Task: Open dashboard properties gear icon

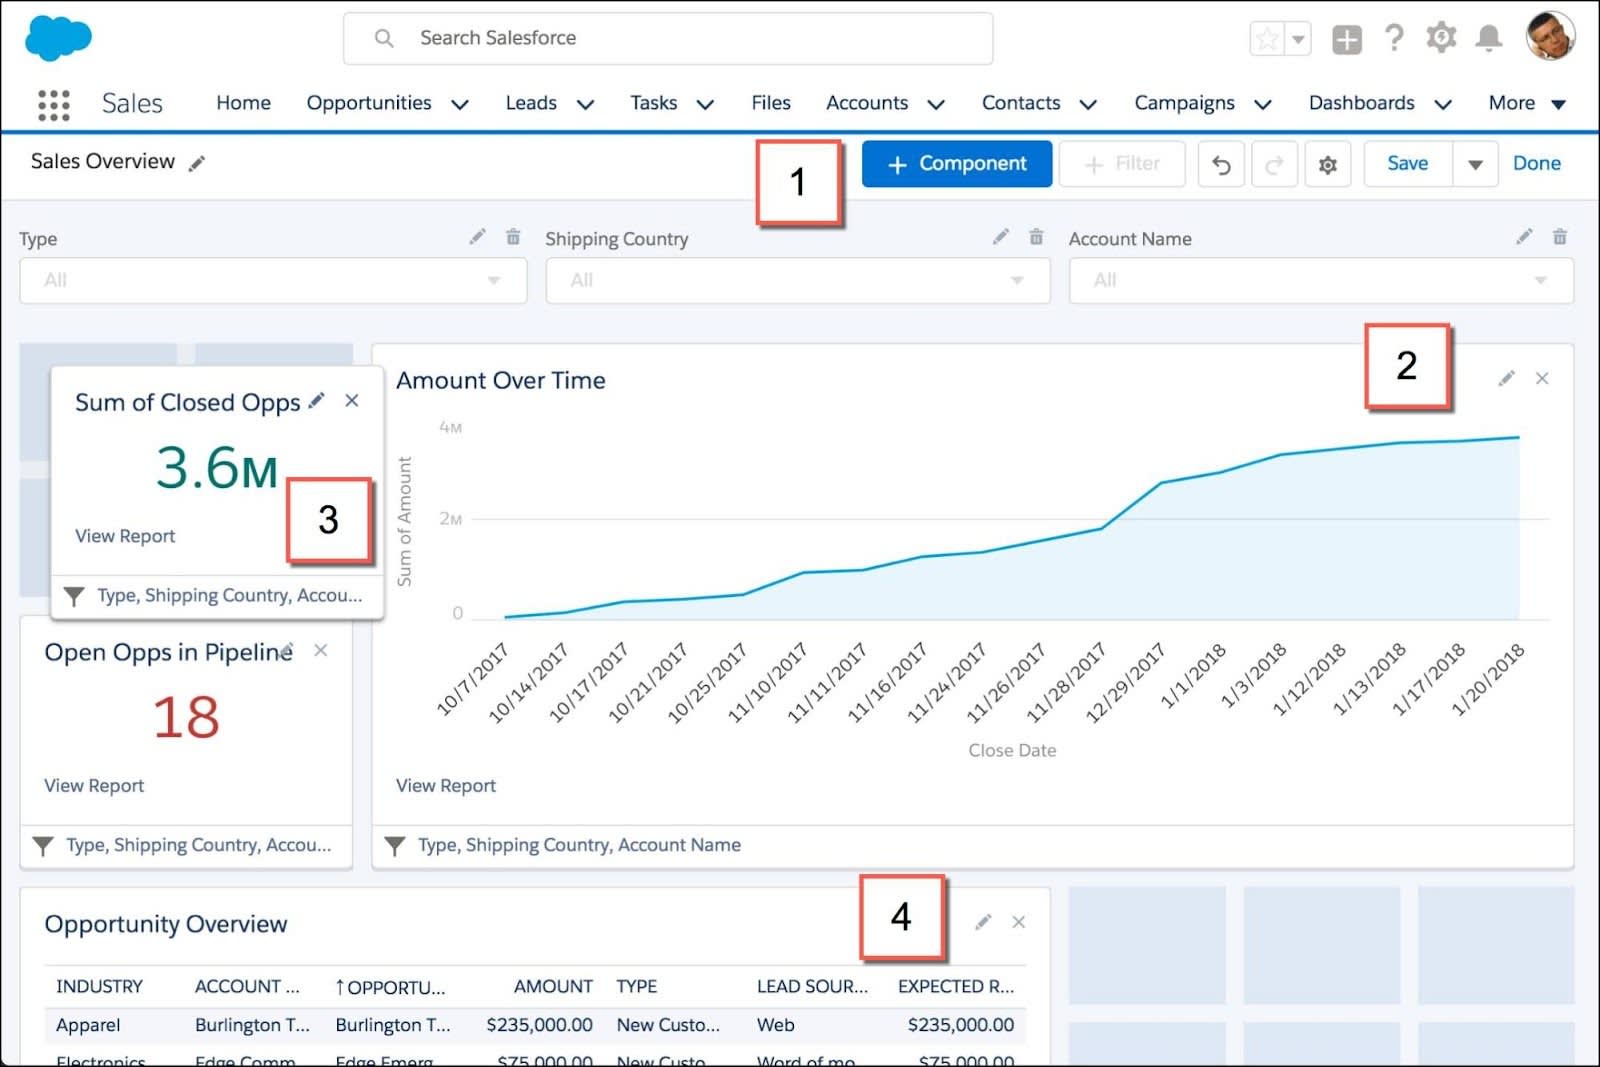Action: pos(1328,164)
